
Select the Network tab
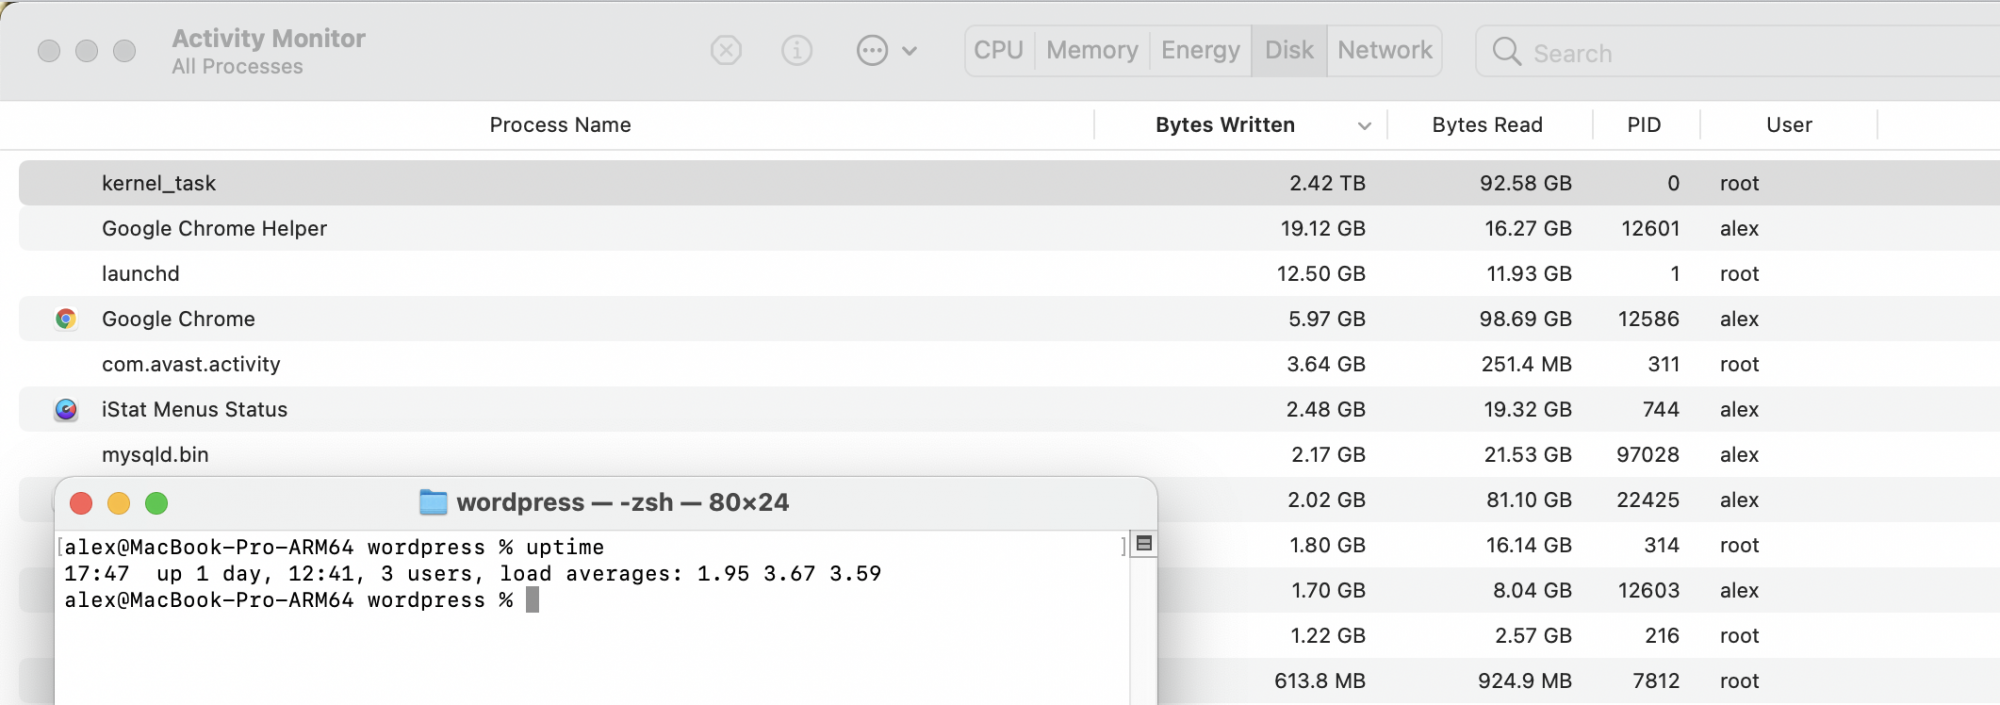[1384, 50]
